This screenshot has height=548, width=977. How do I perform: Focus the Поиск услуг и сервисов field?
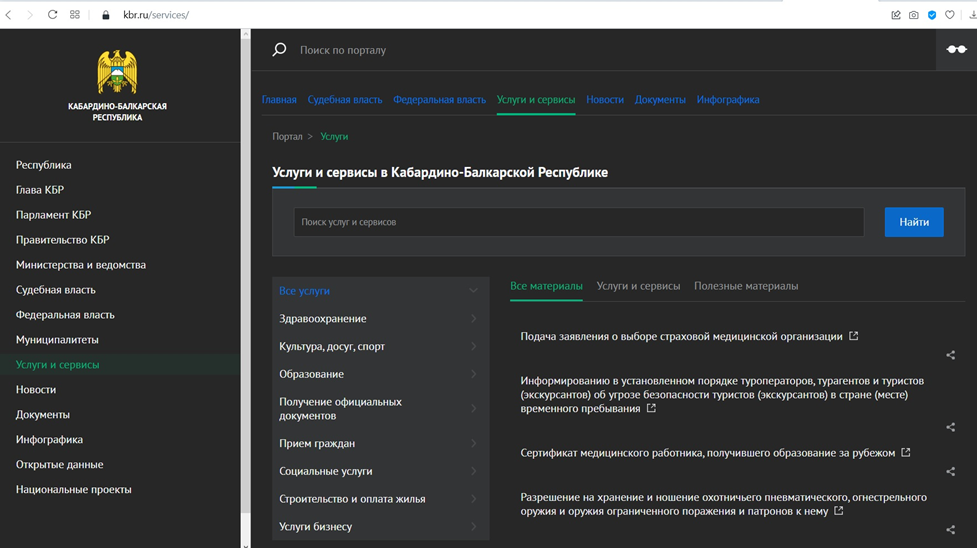(x=578, y=222)
